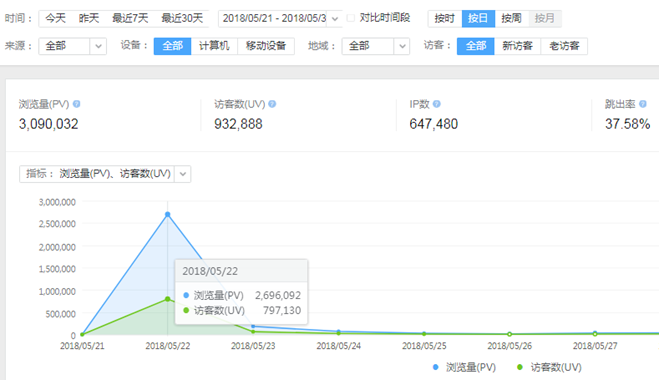Filter device by 移动设备
659x380 pixels.
click(x=266, y=46)
